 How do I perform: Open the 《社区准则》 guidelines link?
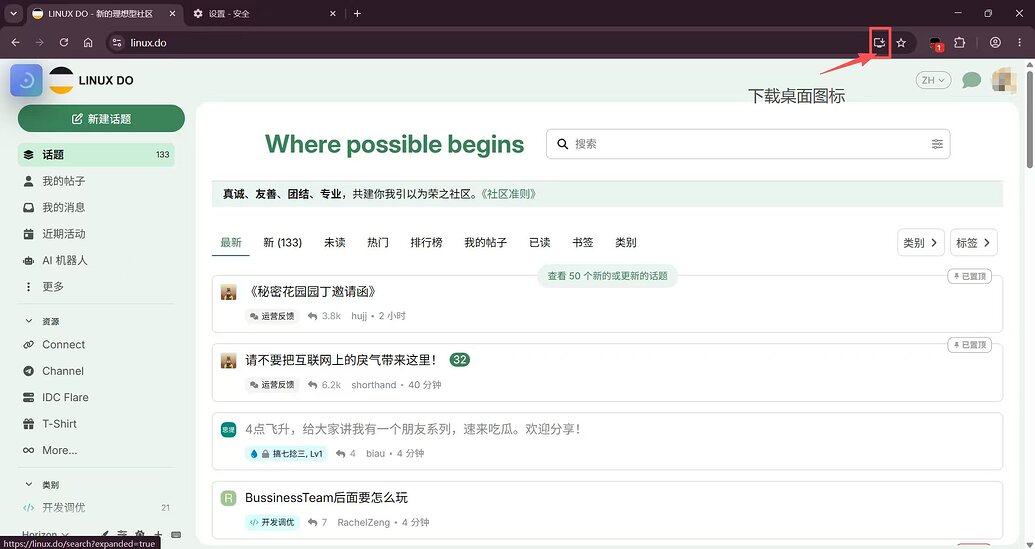(x=508, y=194)
